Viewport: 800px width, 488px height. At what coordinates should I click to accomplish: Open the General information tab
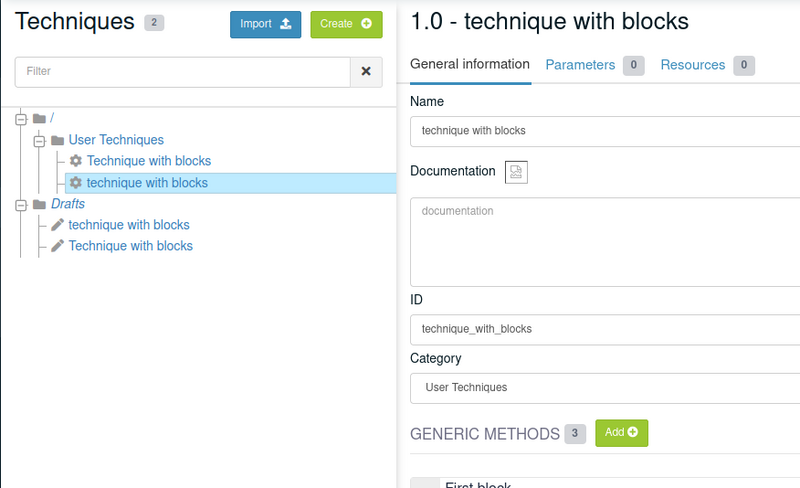pos(470,64)
